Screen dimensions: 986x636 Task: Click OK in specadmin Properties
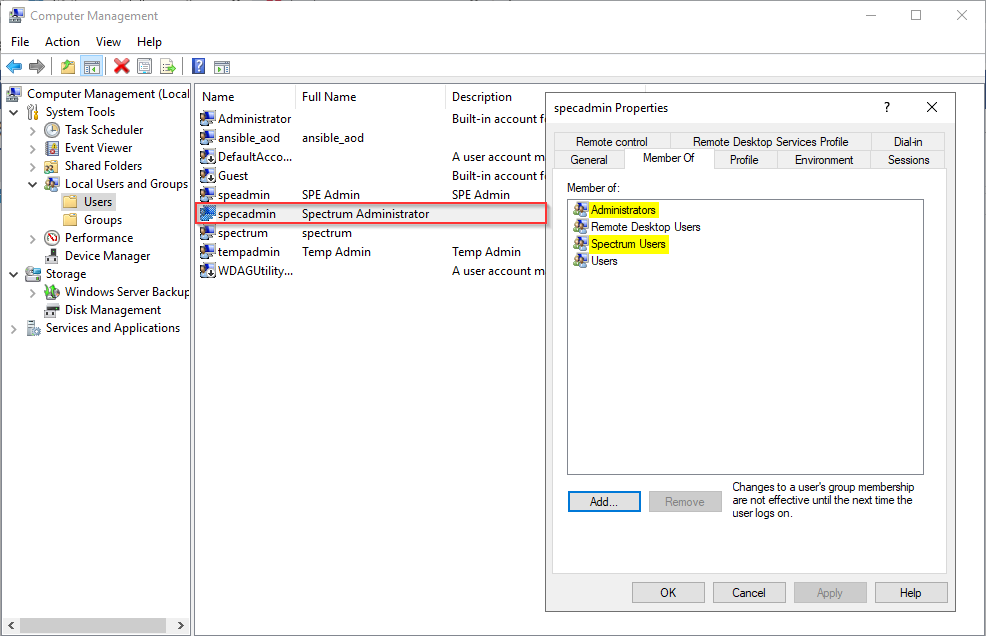pyautogui.click(x=668, y=593)
